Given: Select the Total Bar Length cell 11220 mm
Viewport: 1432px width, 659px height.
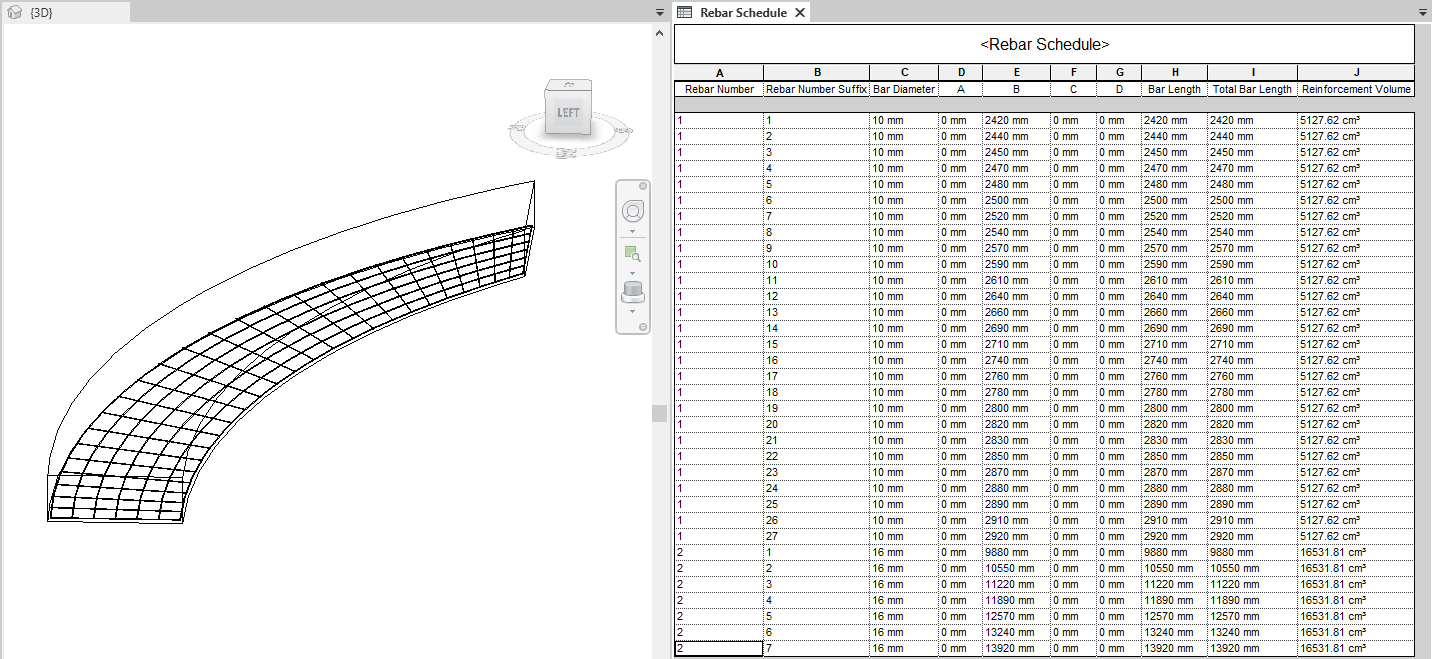Looking at the screenshot, I should tap(1252, 584).
